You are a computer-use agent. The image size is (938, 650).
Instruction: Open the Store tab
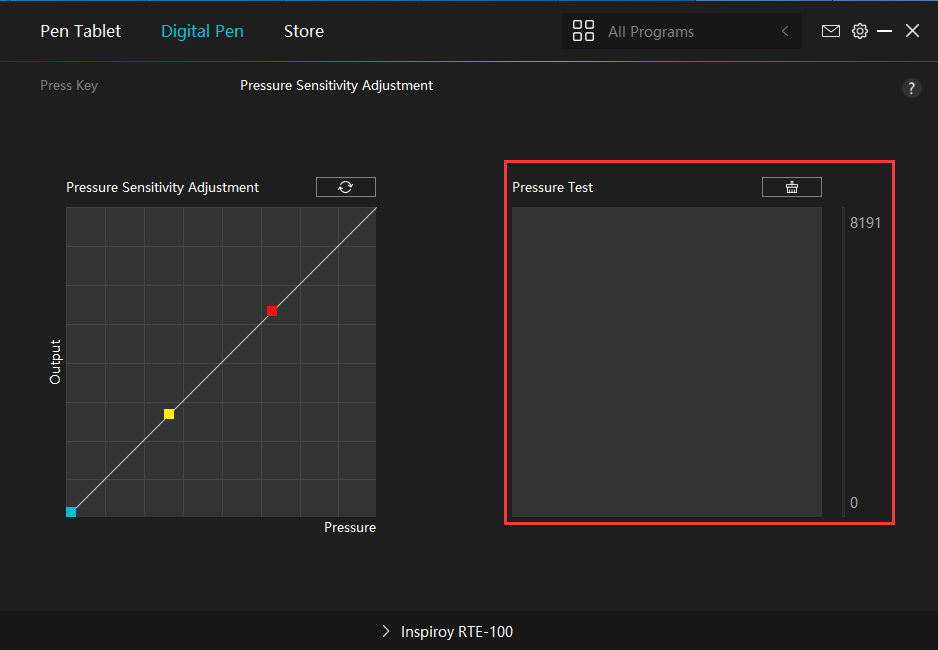[x=304, y=31]
